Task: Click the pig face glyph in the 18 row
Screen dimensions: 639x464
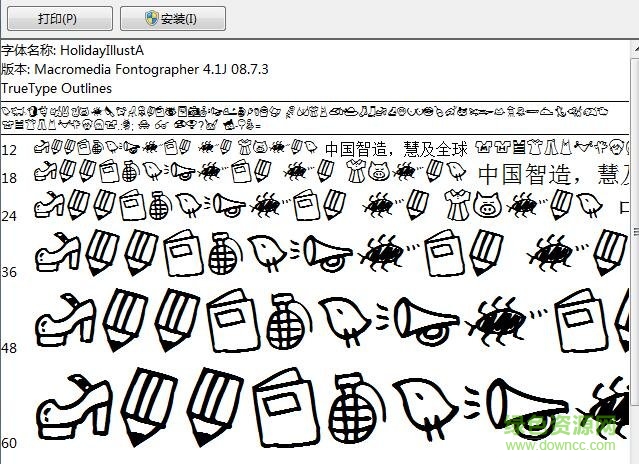Action: click(379, 171)
